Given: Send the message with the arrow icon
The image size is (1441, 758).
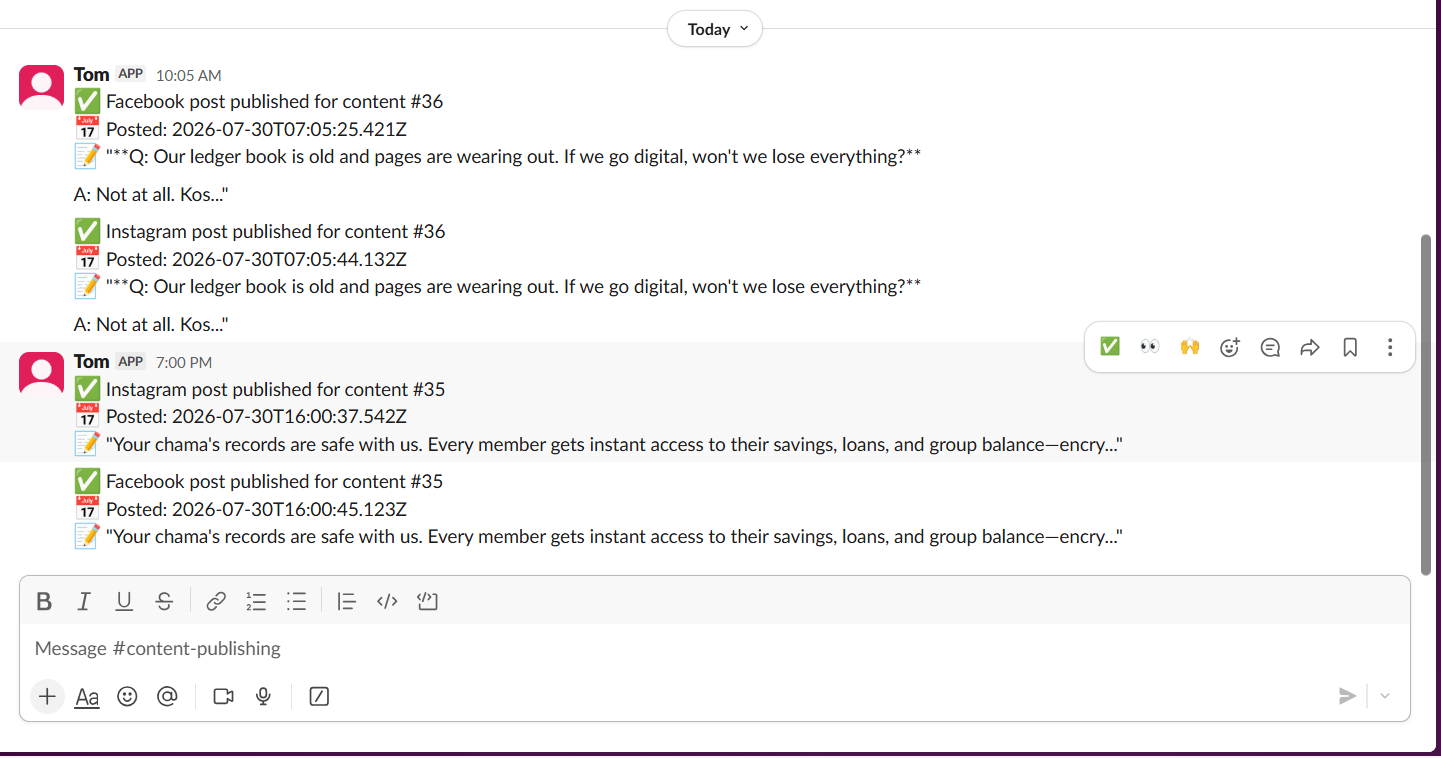Looking at the screenshot, I should (x=1348, y=696).
